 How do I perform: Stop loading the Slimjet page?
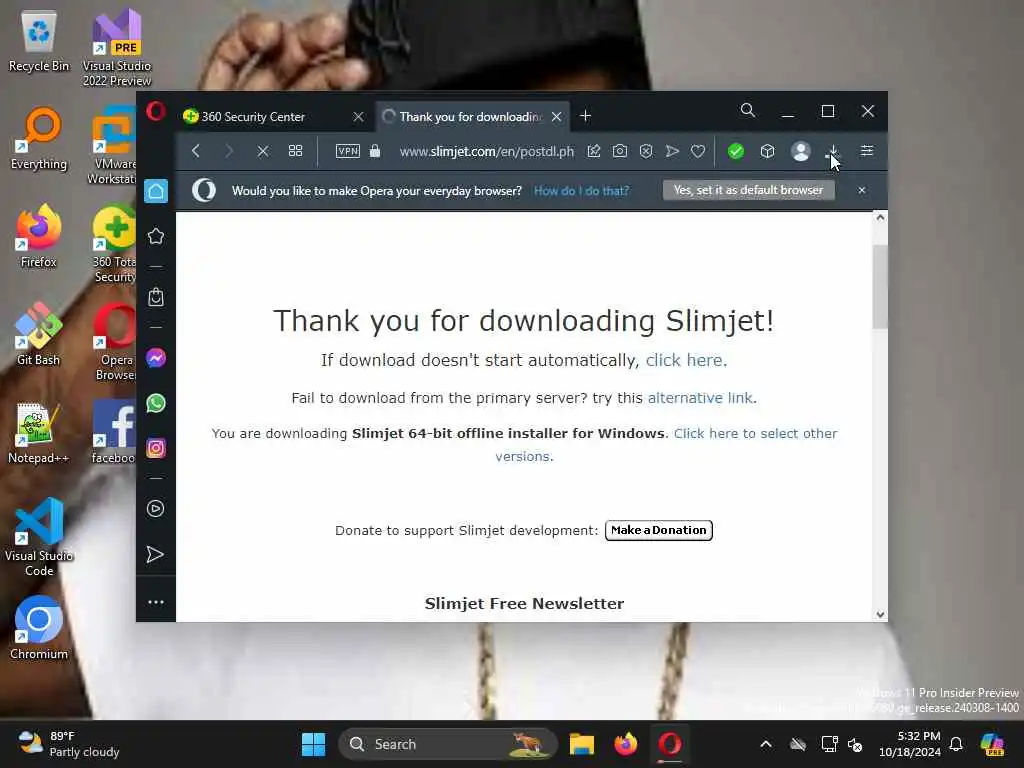(x=263, y=151)
